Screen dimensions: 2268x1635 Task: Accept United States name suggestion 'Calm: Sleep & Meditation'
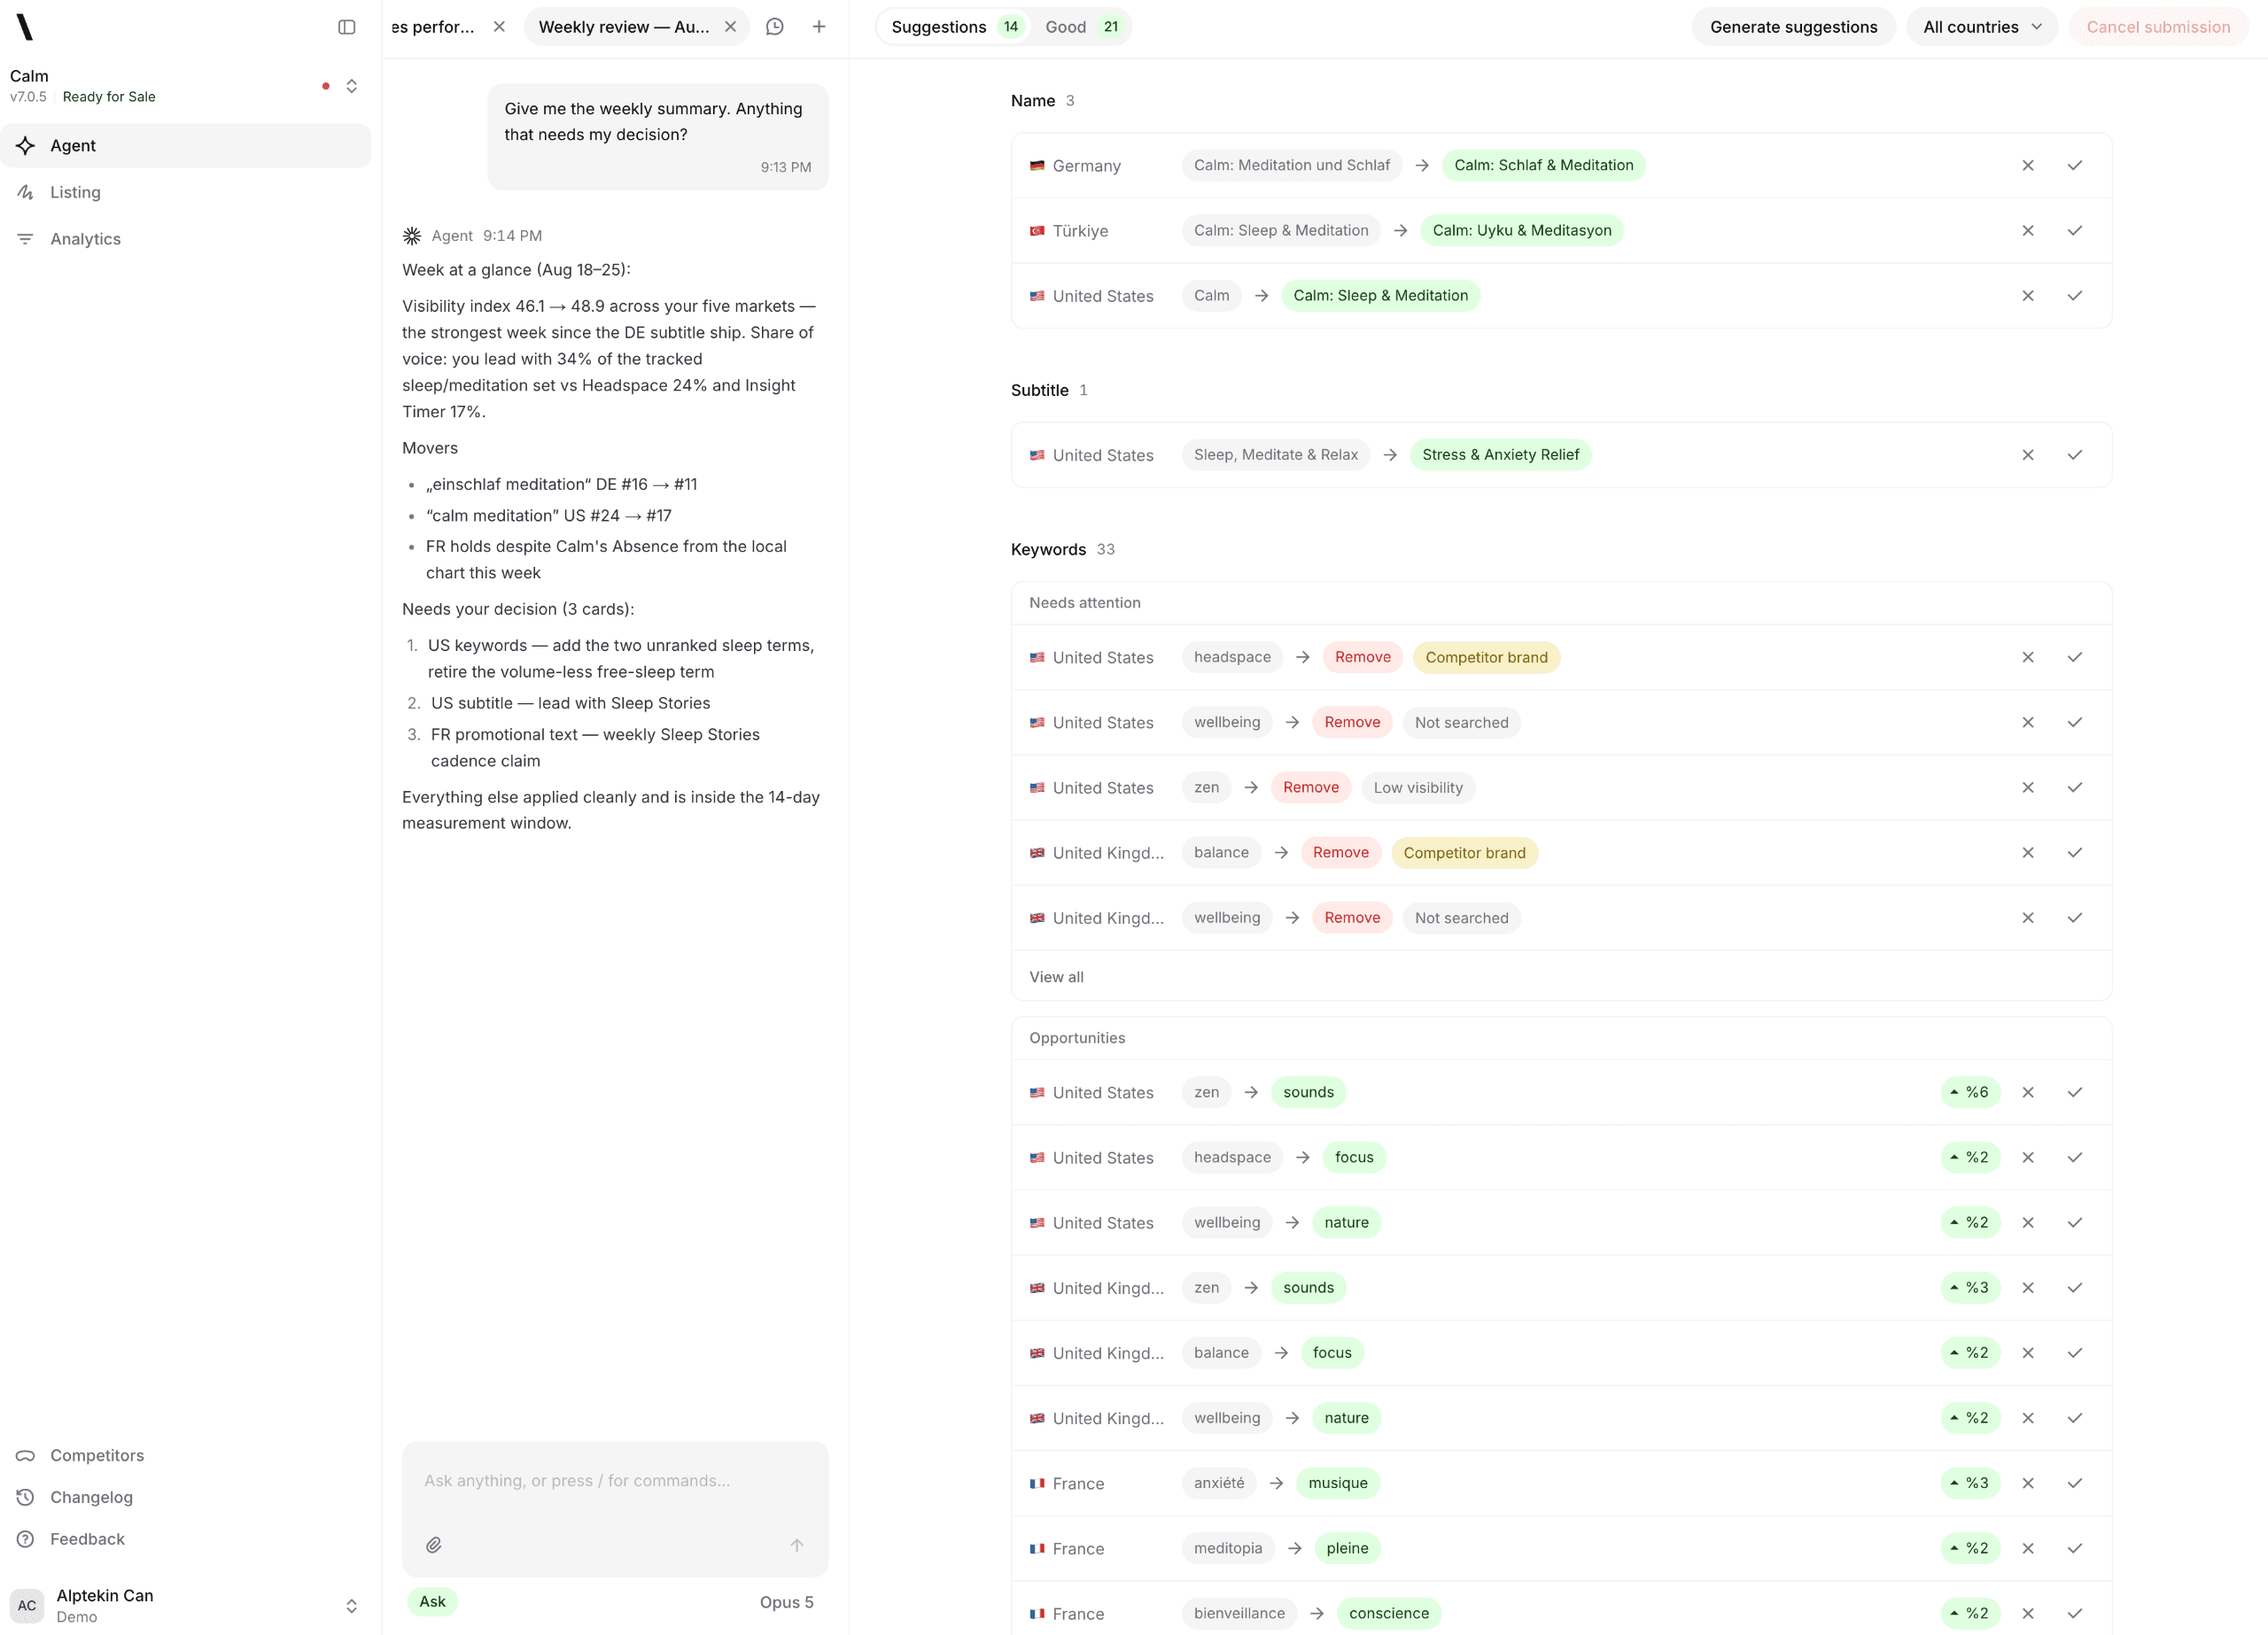click(2075, 295)
